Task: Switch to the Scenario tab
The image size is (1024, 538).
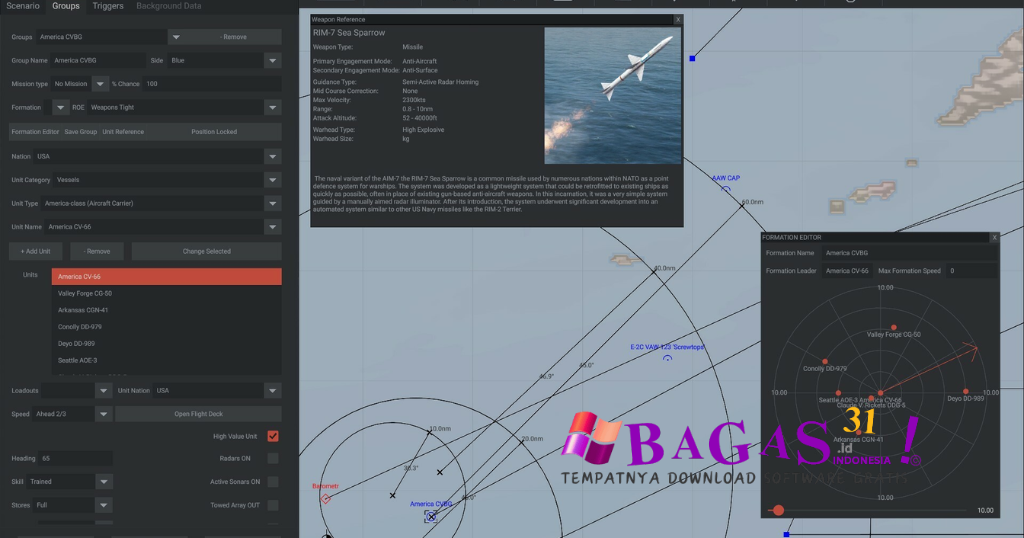Action: 23,6
